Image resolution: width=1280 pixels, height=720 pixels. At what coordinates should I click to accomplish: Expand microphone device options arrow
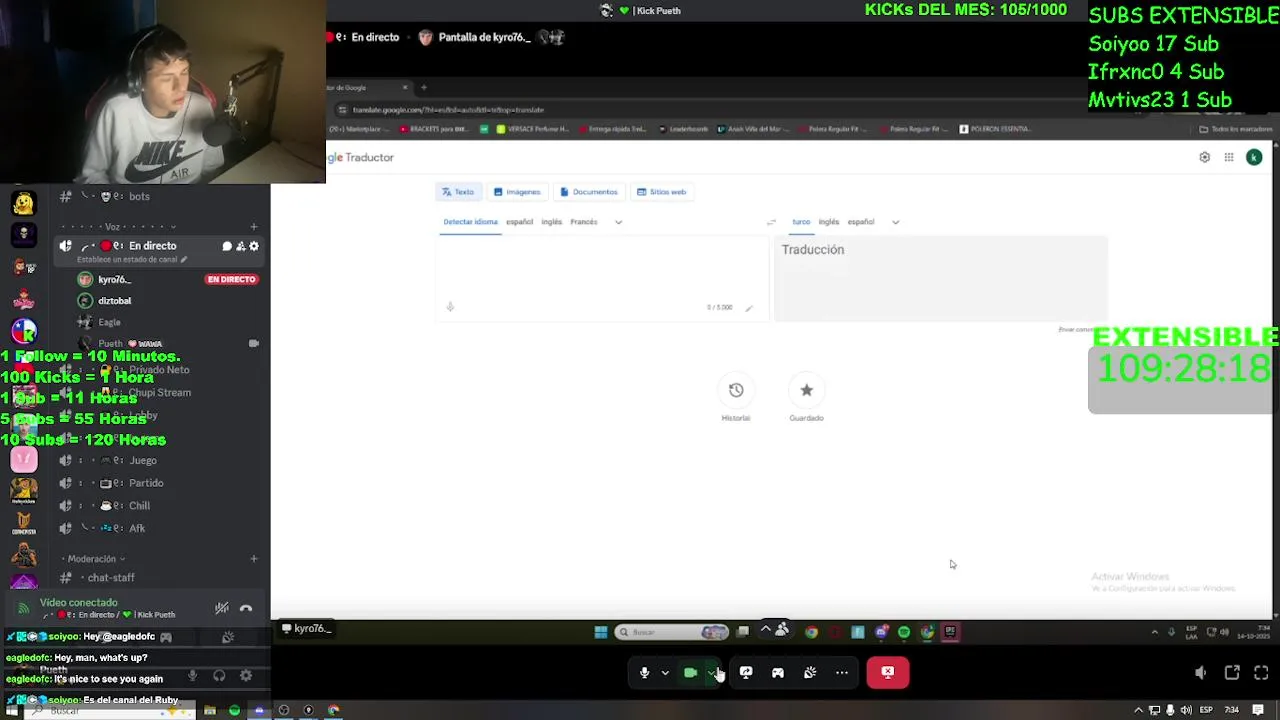pyautogui.click(x=665, y=673)
